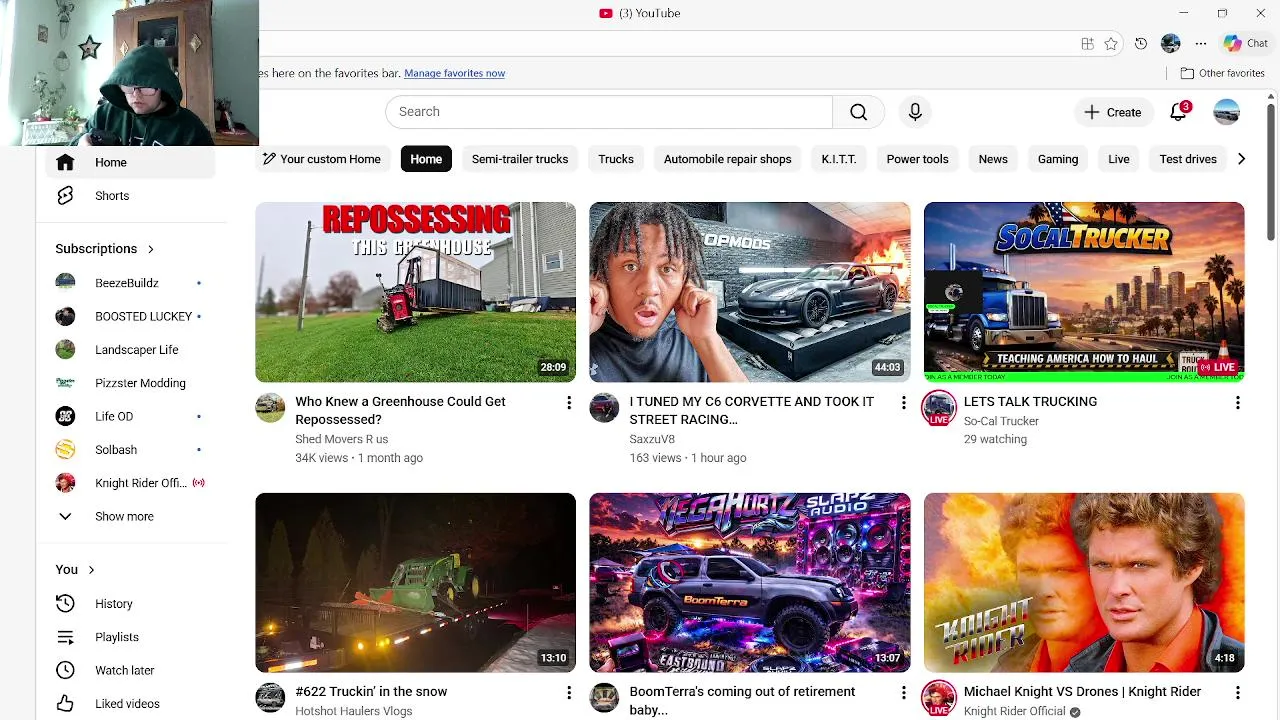
Task: Expand Show more subscriptions
Action: click(130, 517)
